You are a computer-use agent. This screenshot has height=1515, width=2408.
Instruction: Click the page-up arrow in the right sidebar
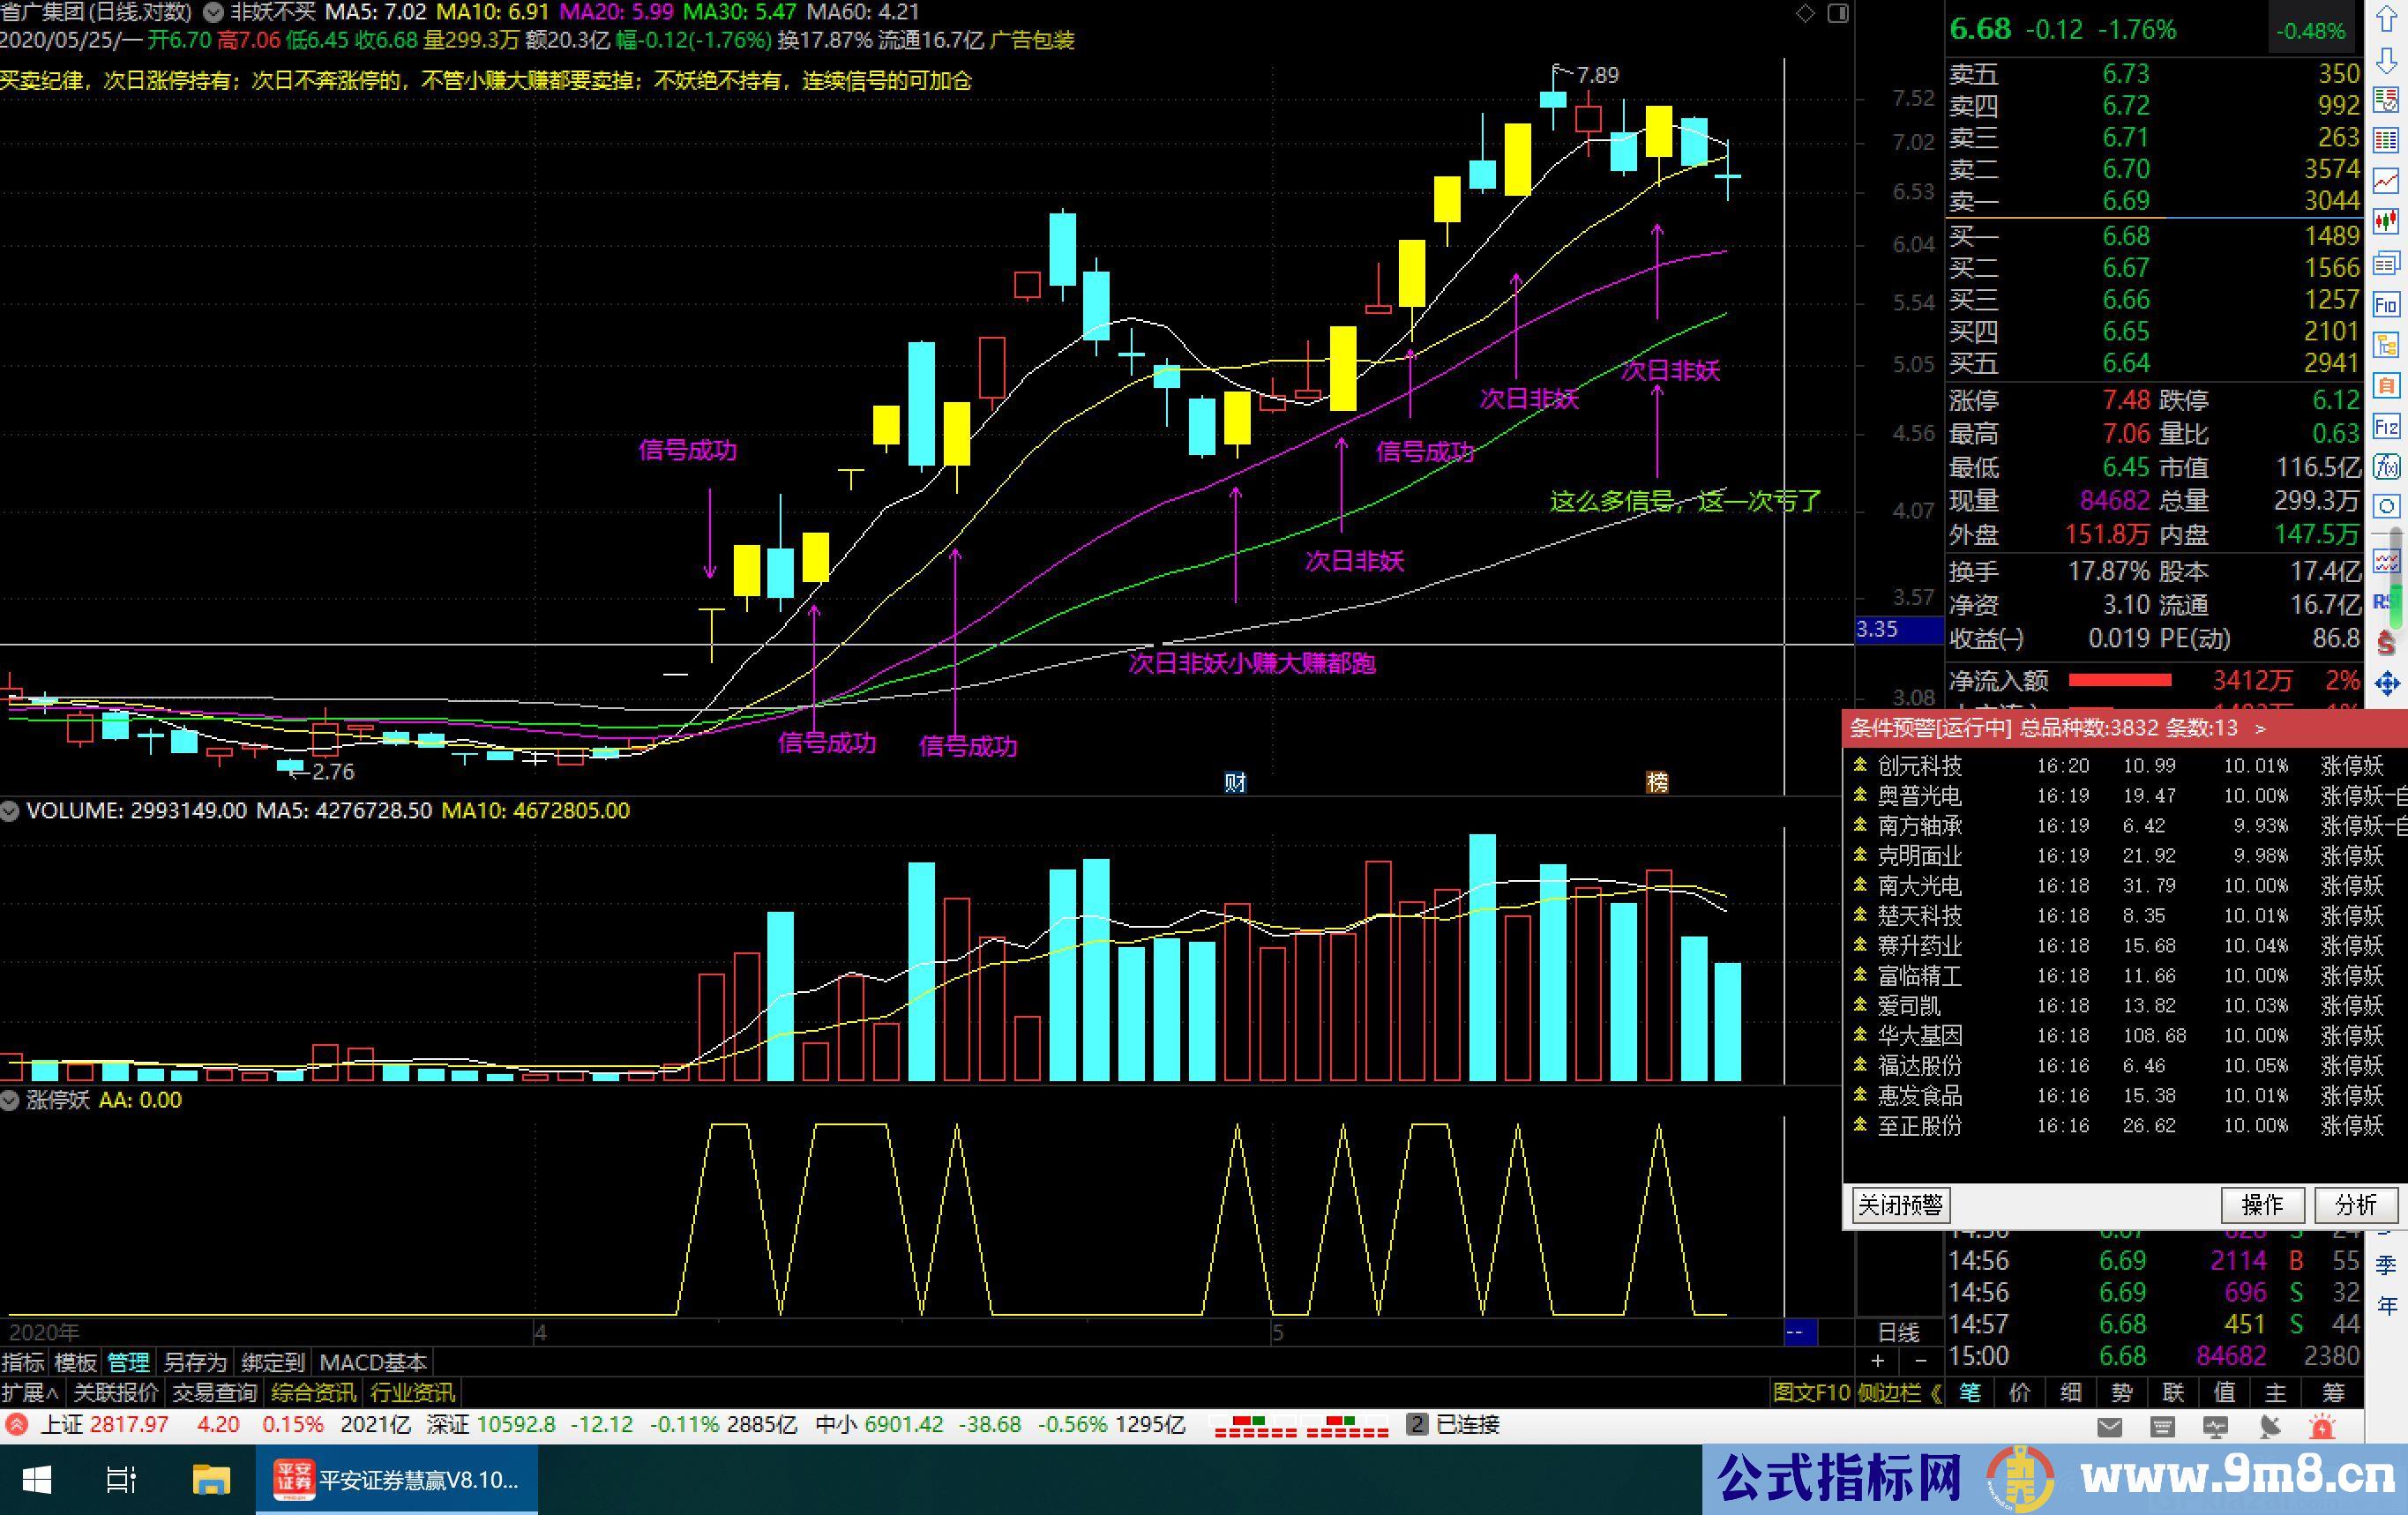click(2386, 20)
